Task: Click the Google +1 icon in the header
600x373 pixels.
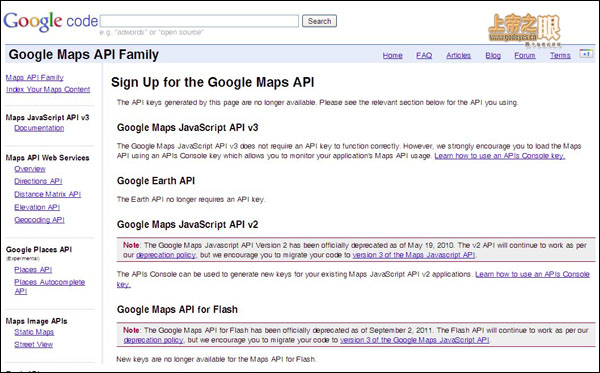Action: 586,54
